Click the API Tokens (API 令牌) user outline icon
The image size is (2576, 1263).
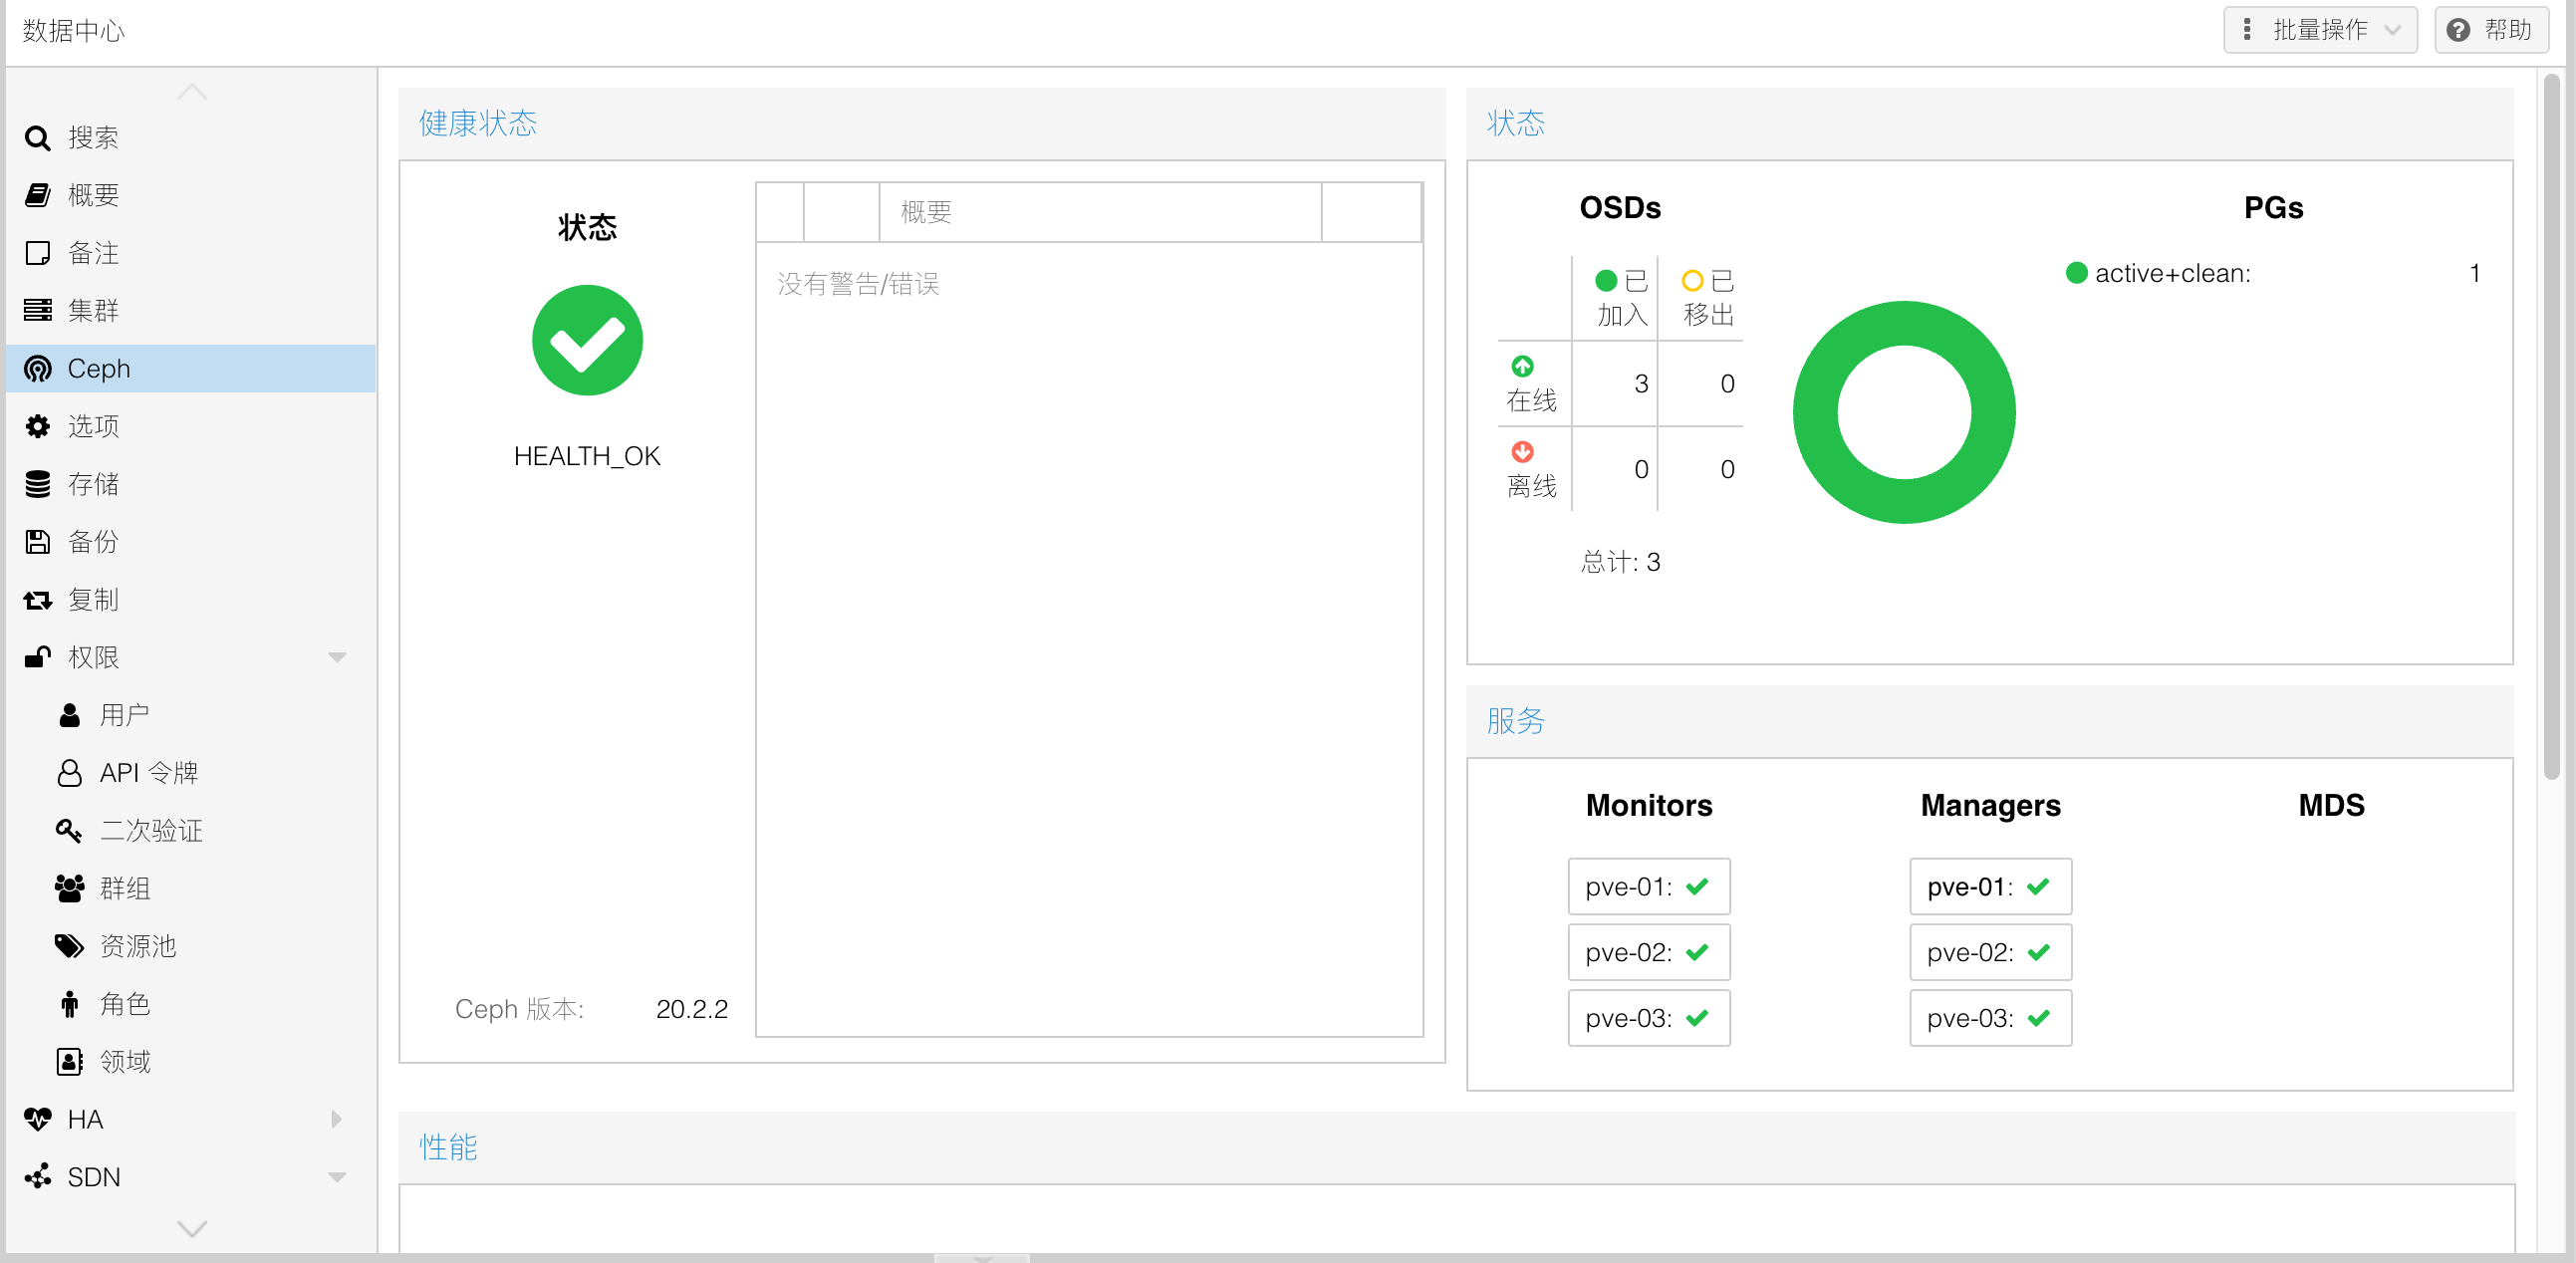coord(69,773)
